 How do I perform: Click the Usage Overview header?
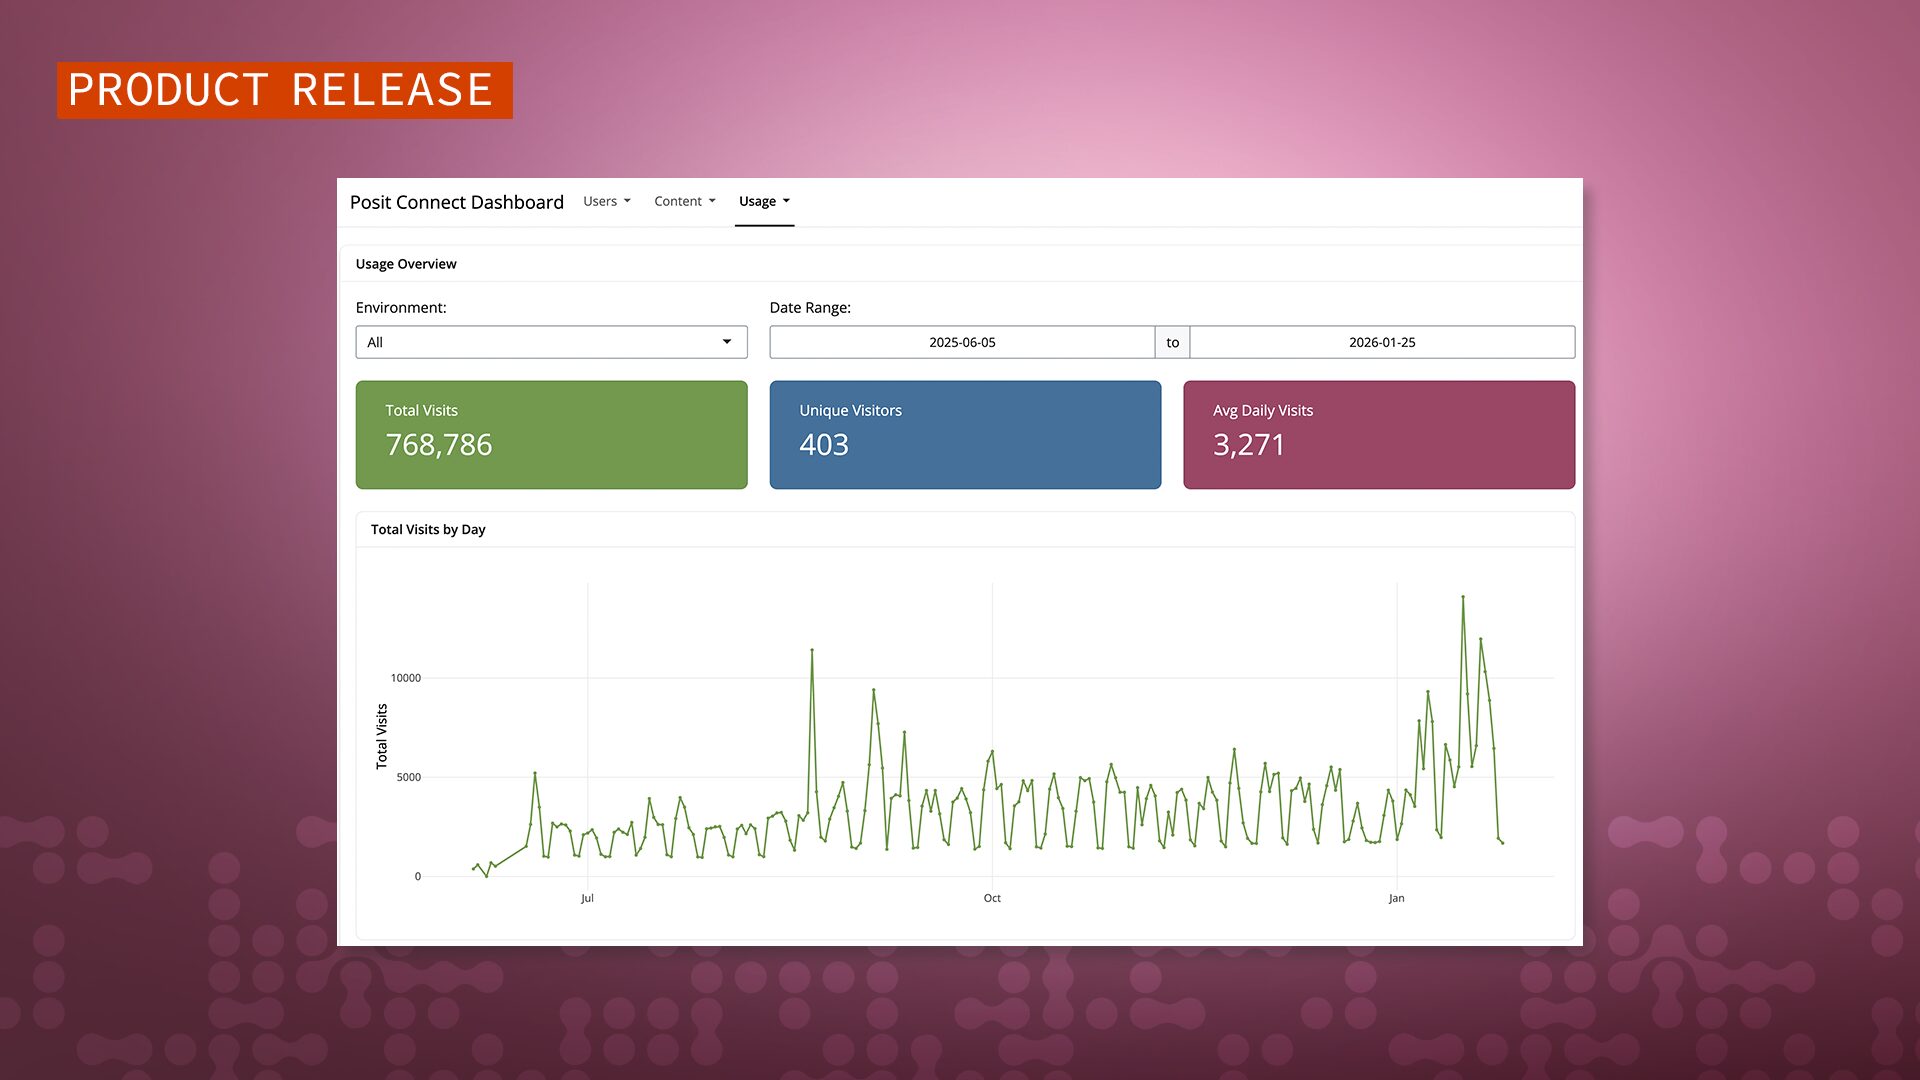pyautogui.click(x=406, y=264)
